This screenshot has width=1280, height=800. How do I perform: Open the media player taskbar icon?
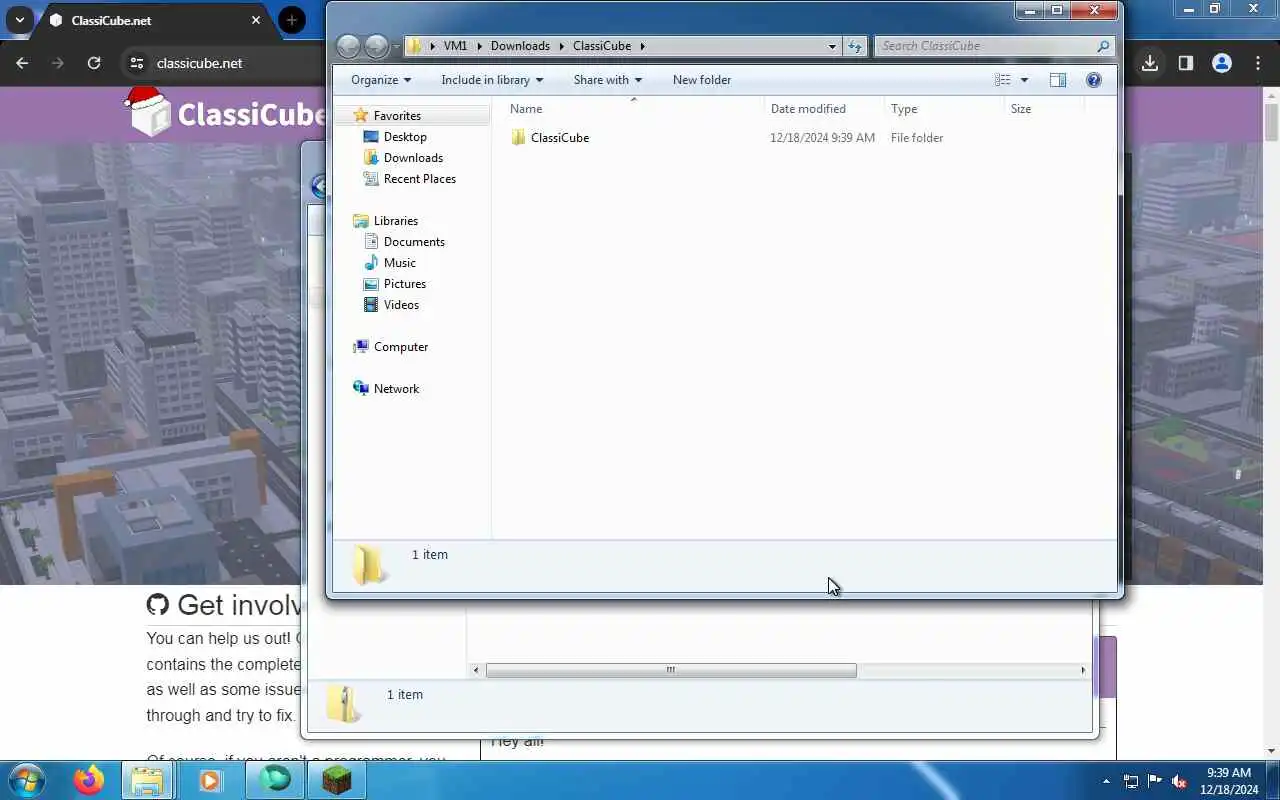point(210,780)
